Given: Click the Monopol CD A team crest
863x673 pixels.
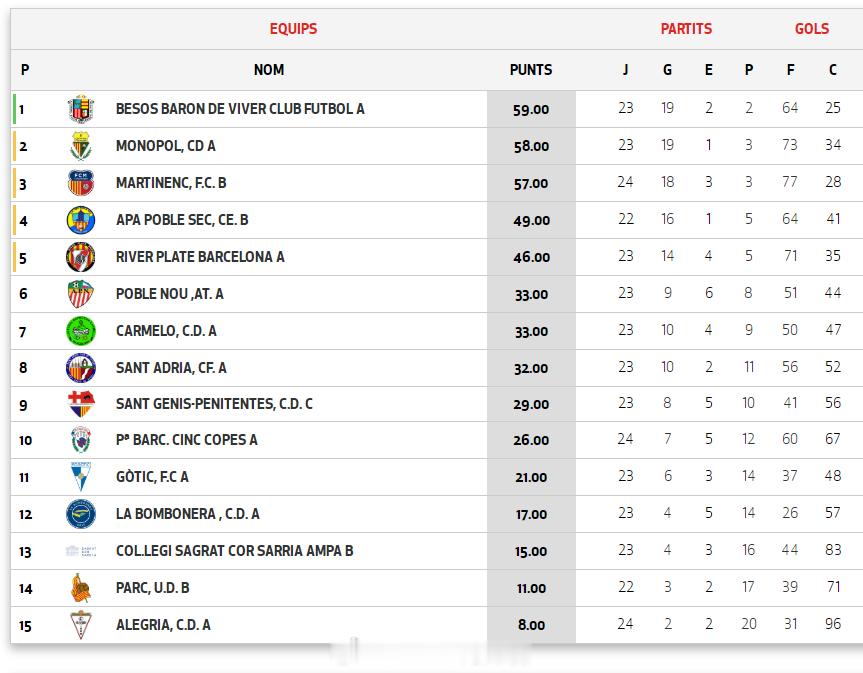Looking at the screenshot, I should click(80, 146).
